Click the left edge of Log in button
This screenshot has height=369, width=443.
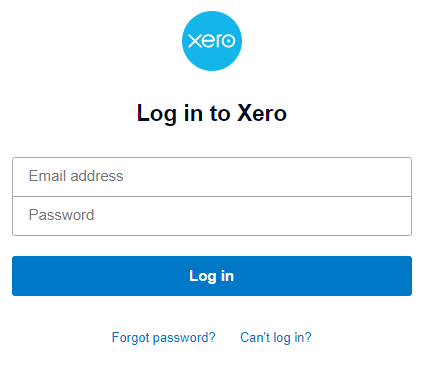tap(19, 276)
